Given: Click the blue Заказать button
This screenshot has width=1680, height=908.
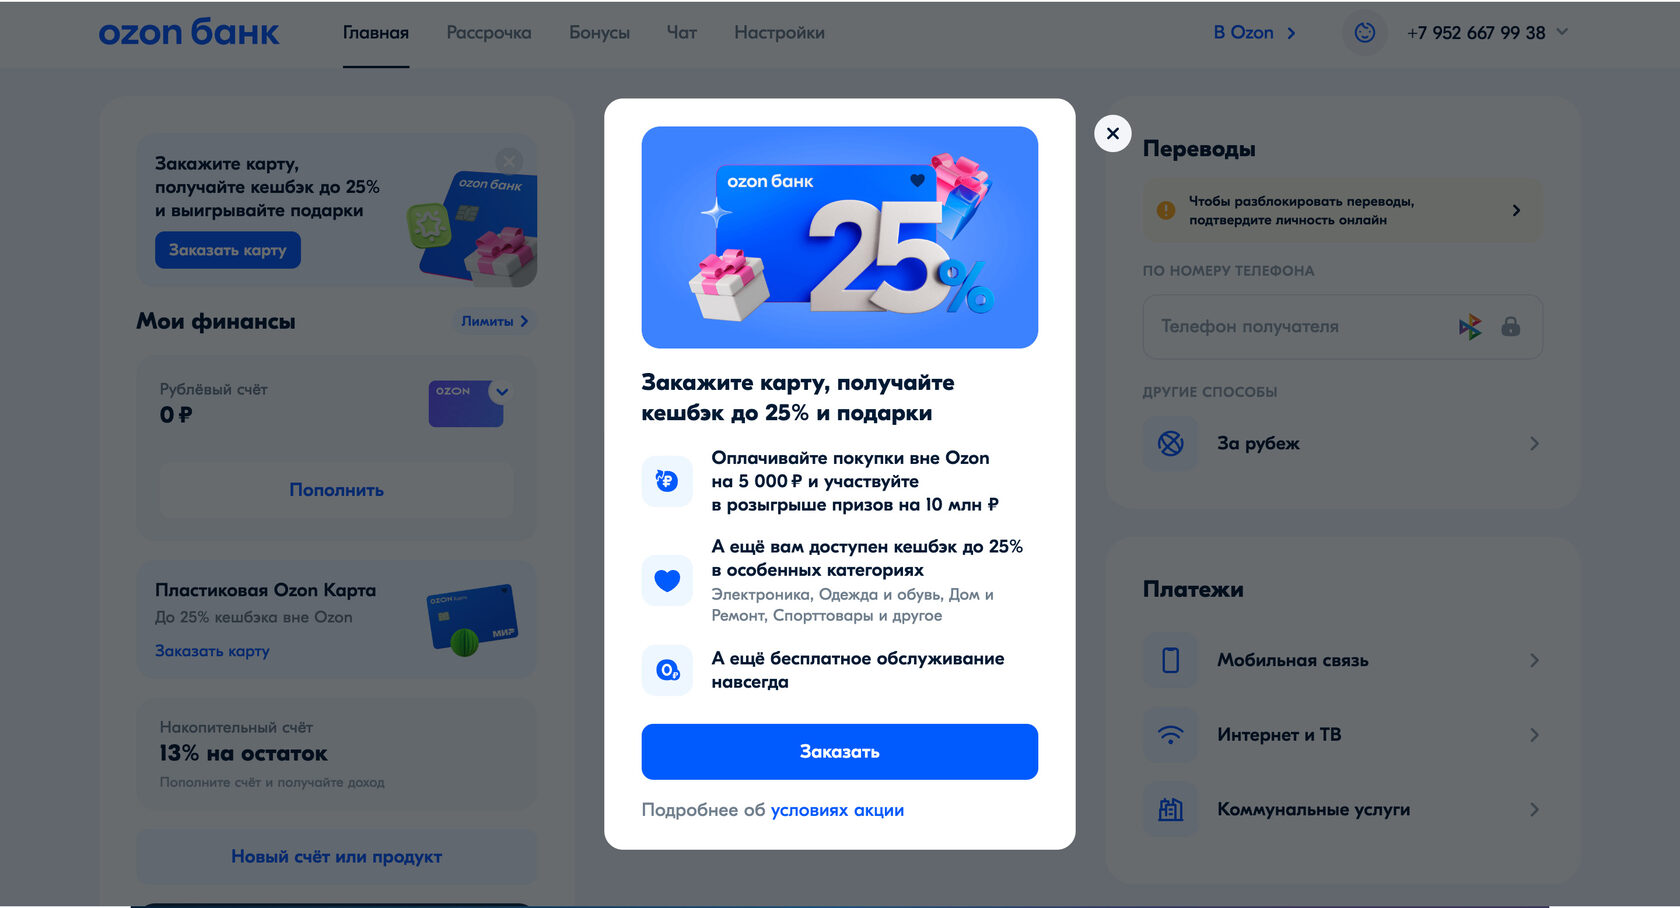Looking at the screenshot, I should tap(840, 752).
